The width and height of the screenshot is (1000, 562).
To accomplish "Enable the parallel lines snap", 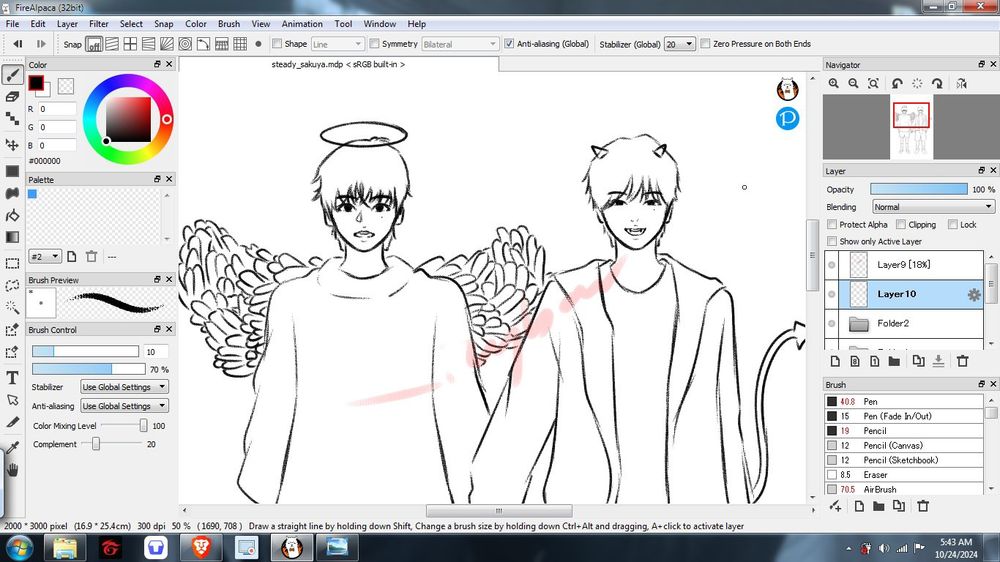I will pos(112,44).
